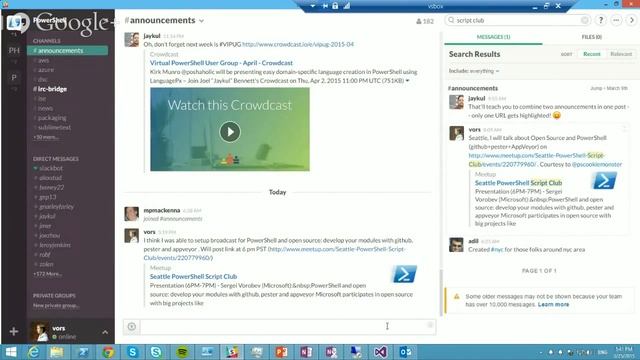Open the #azure channel
Viewport: 640px width, 360px height.
[x=45, y=70]
